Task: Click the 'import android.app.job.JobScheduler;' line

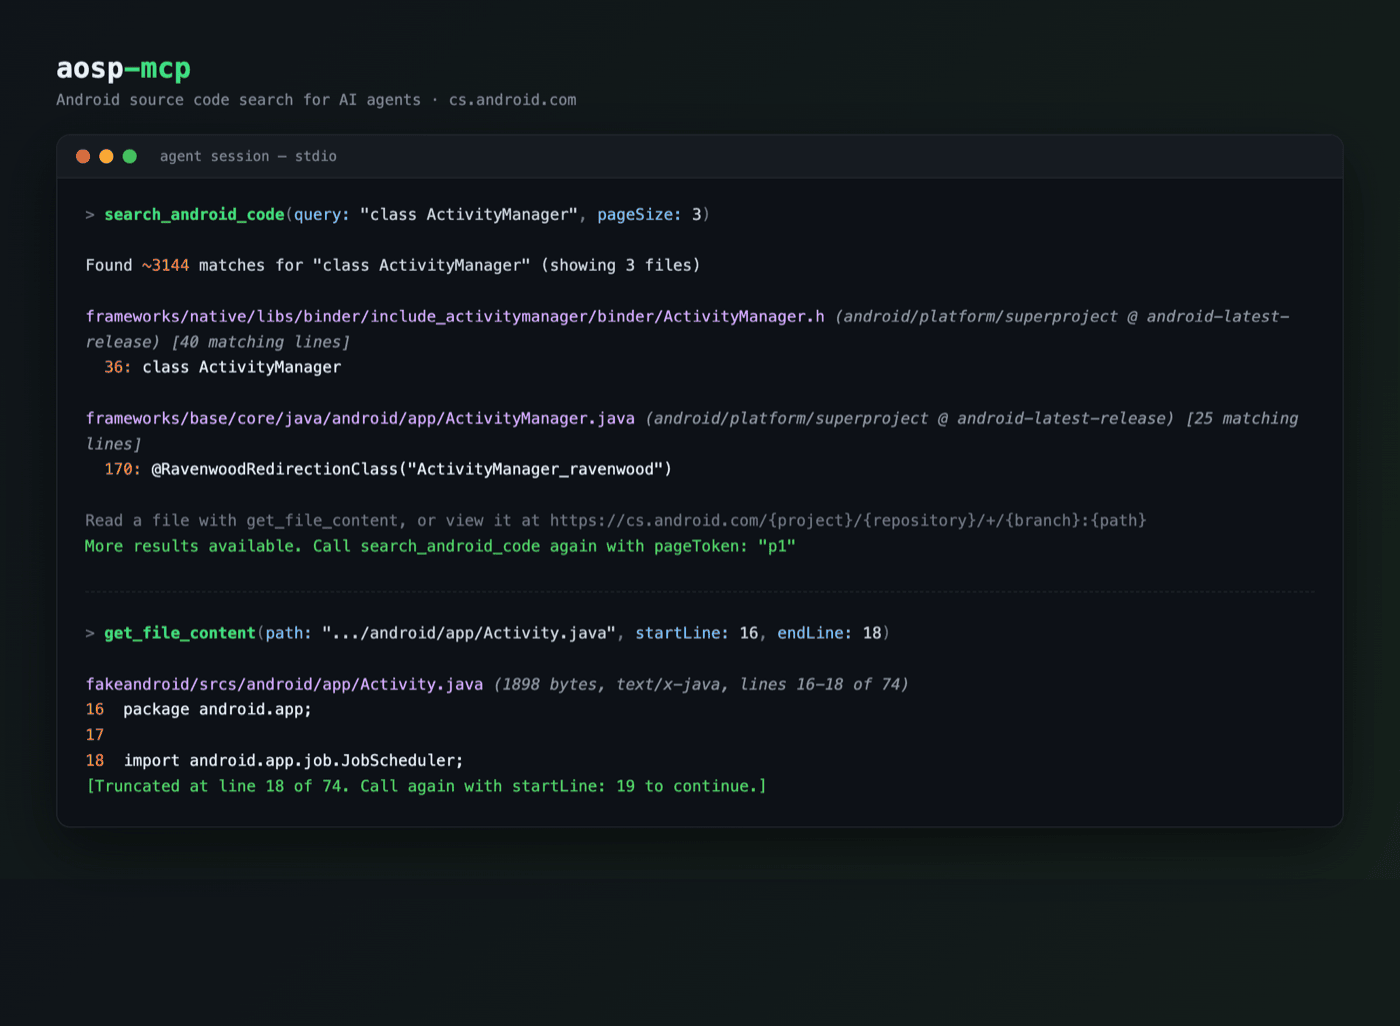Action: (x=293, y=761)
